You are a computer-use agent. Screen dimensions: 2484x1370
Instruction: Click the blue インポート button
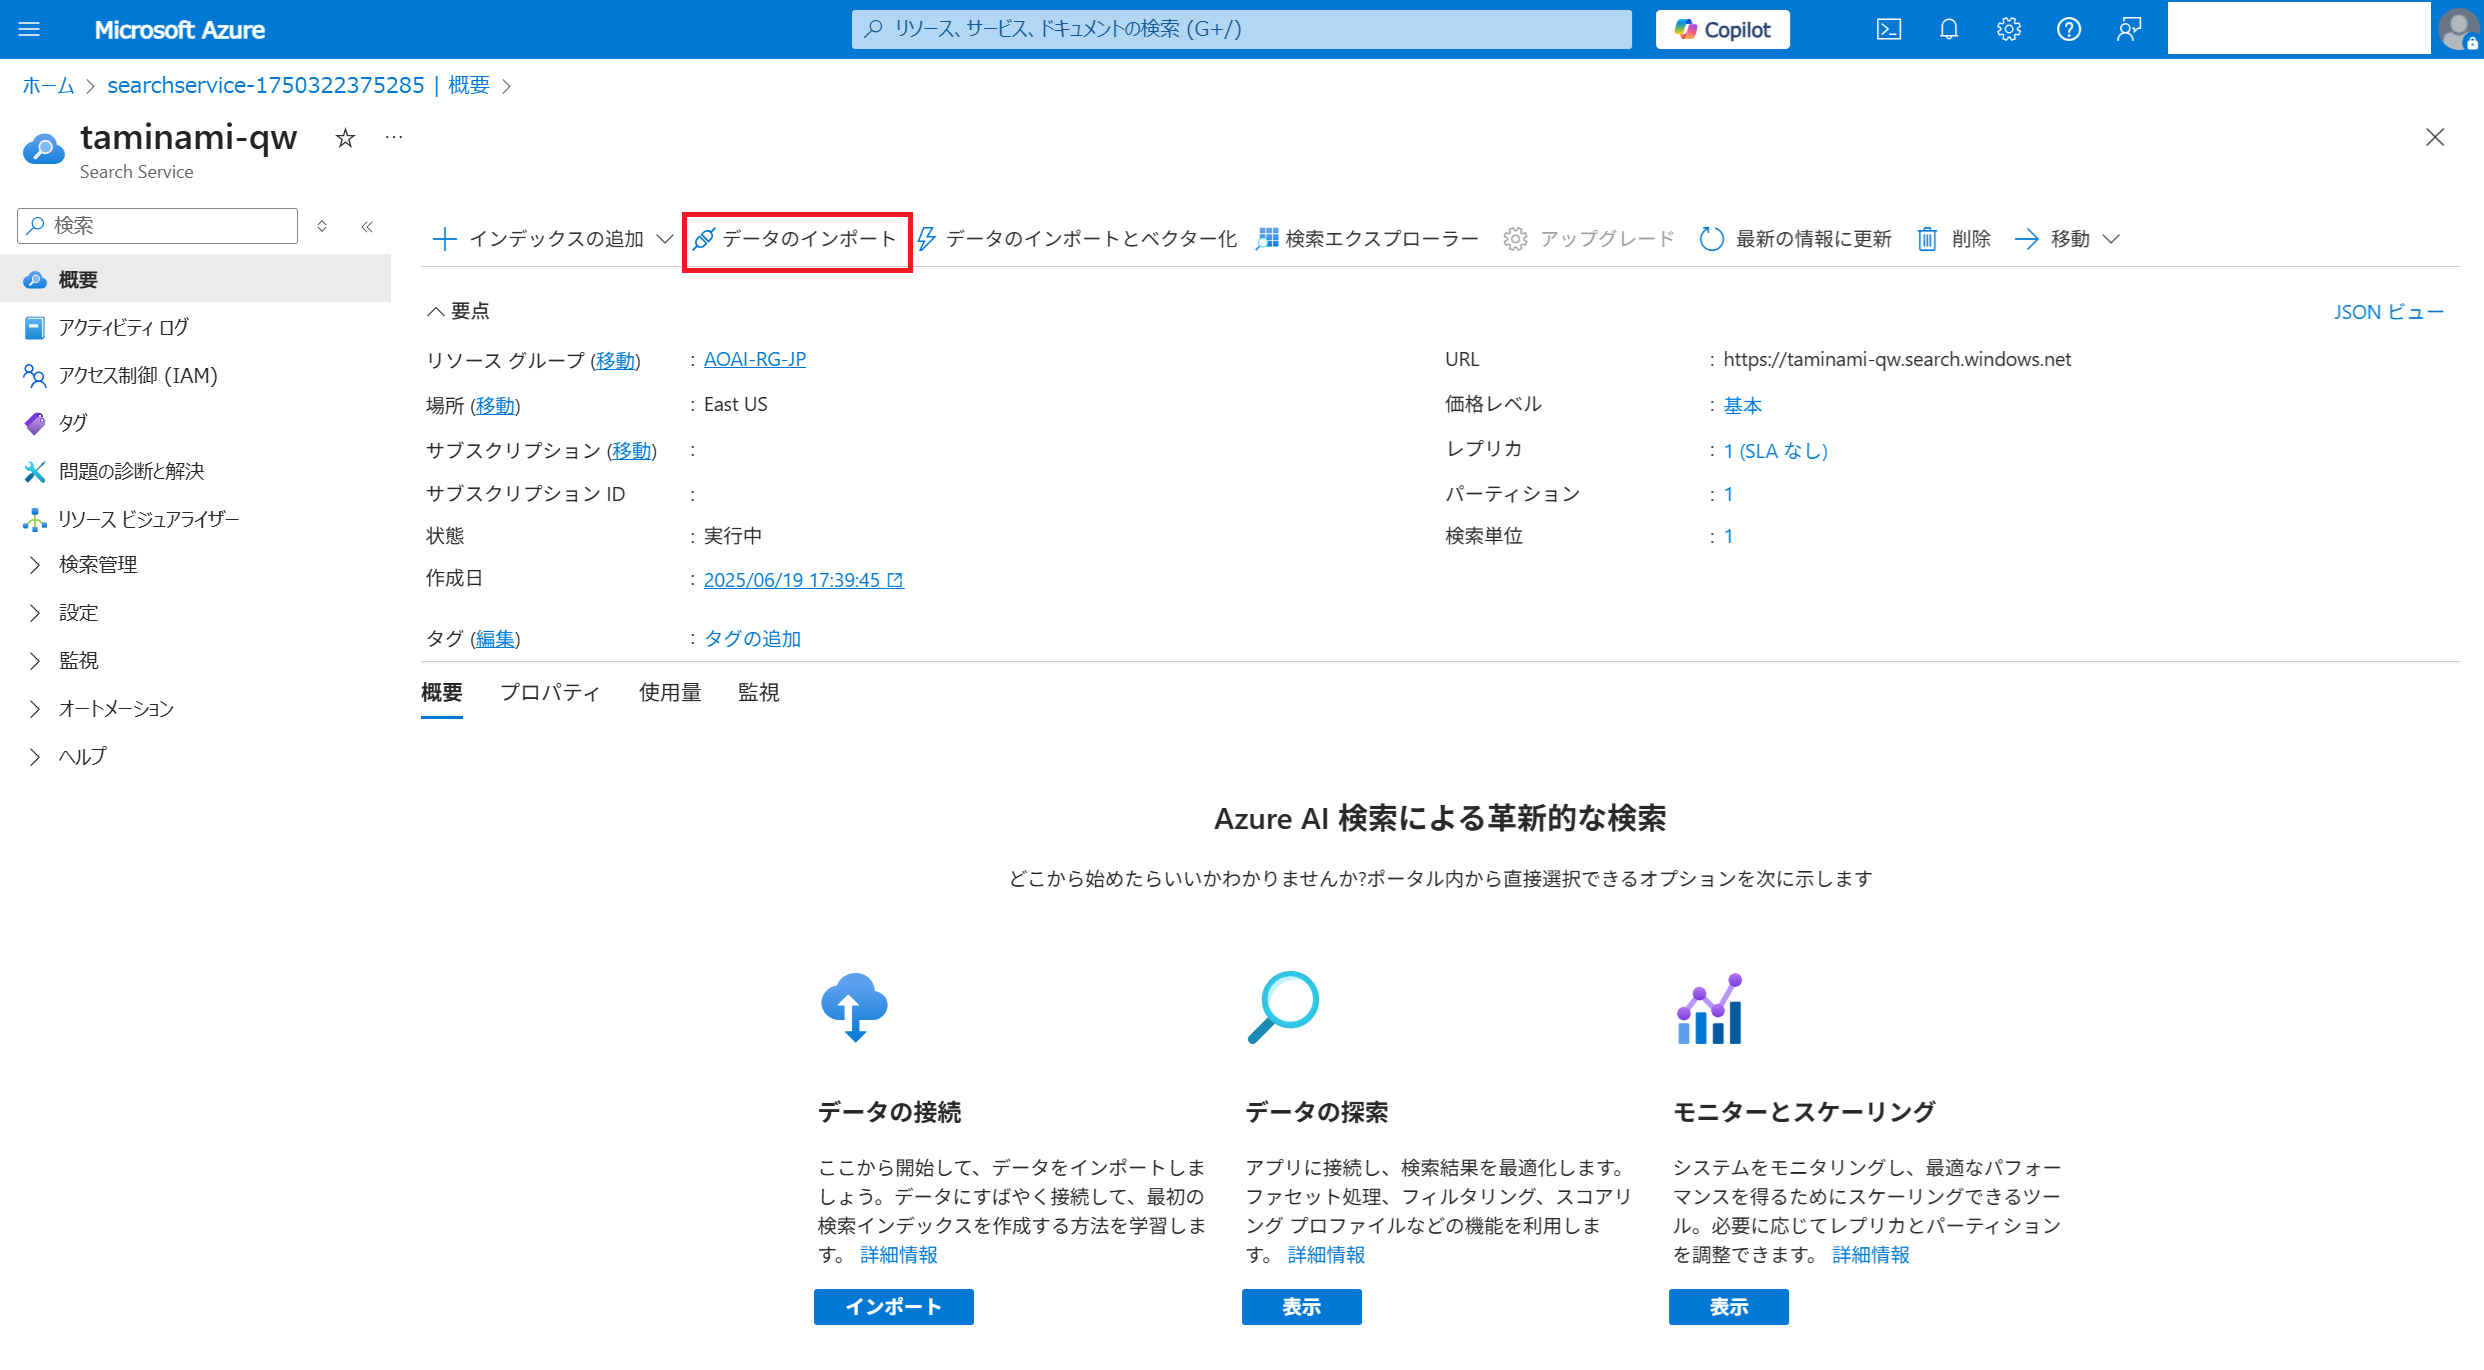(893, 1306)
